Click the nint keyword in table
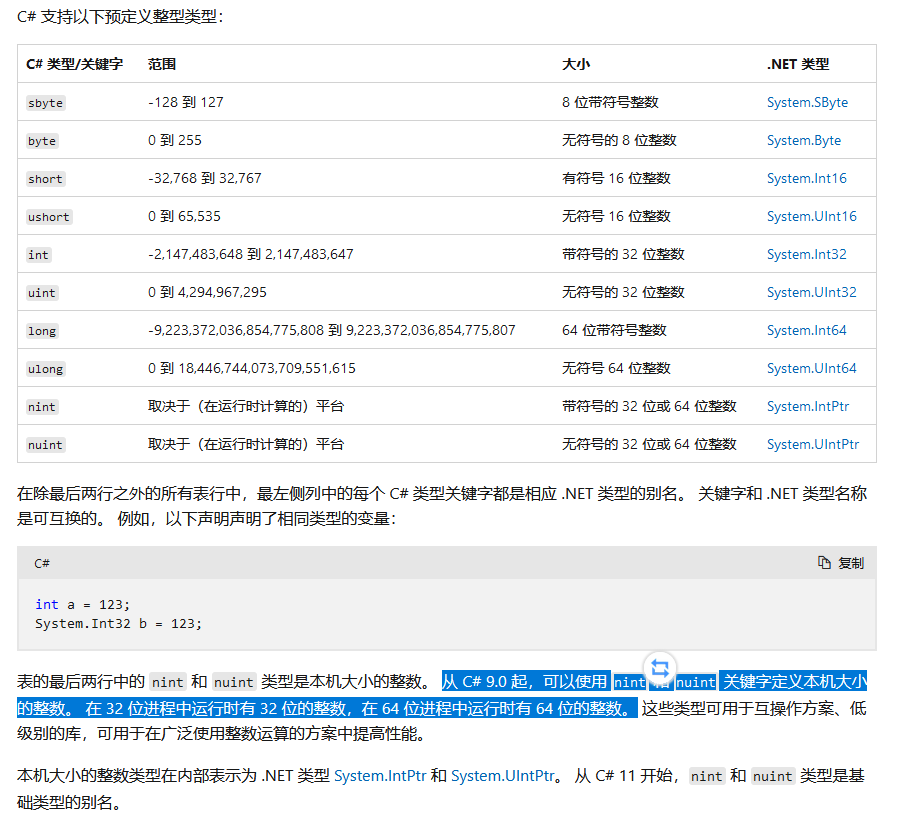The height and width of the screenshot is (821, 902). point(42,407)
